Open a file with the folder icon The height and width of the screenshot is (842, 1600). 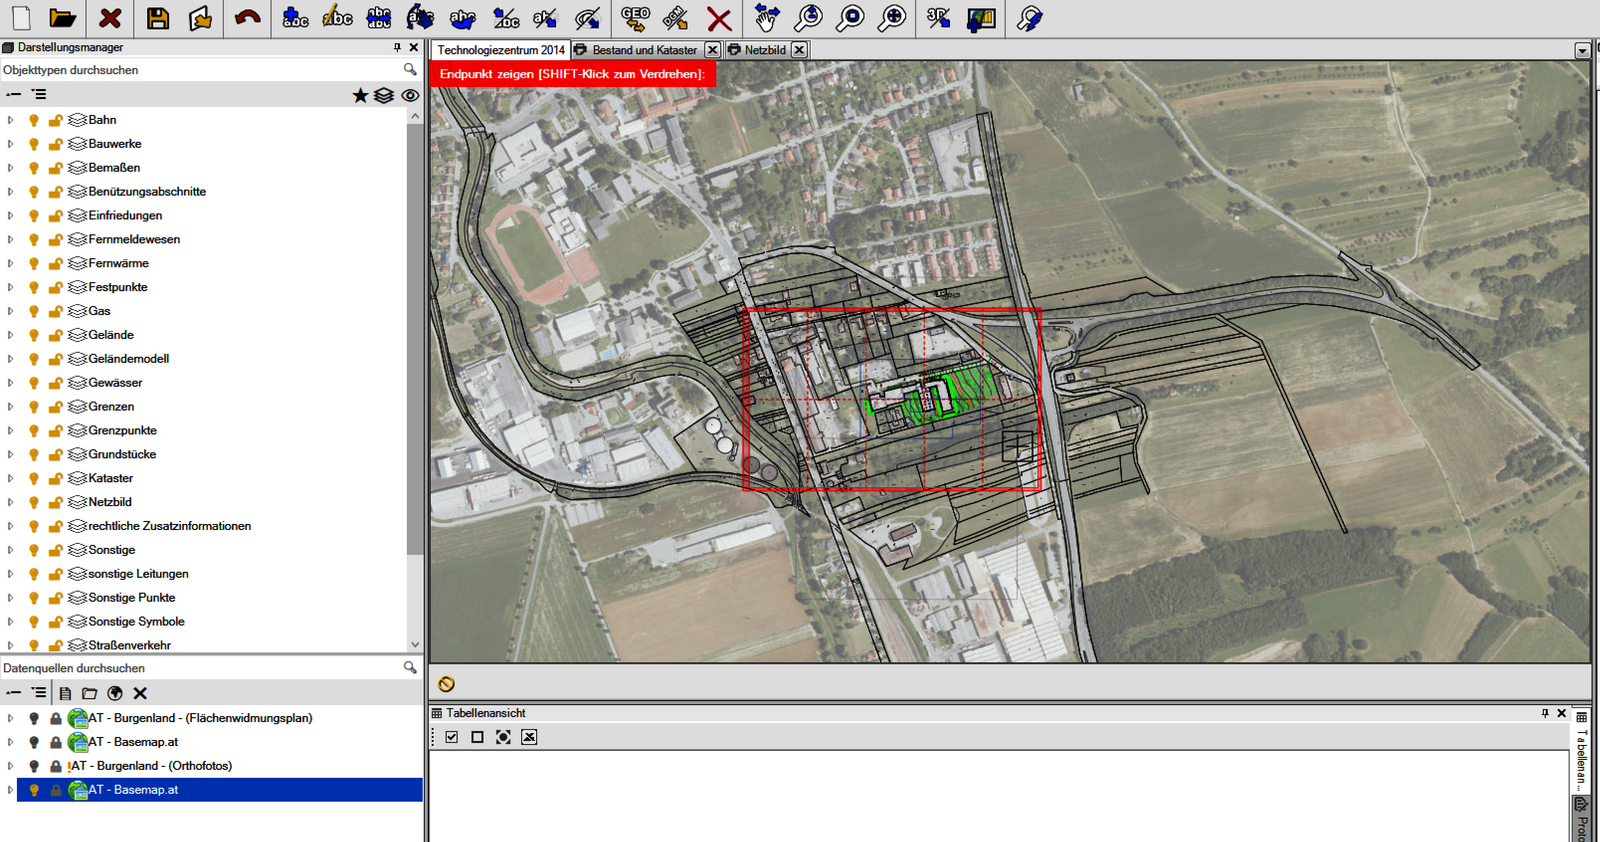click(63, 18)
